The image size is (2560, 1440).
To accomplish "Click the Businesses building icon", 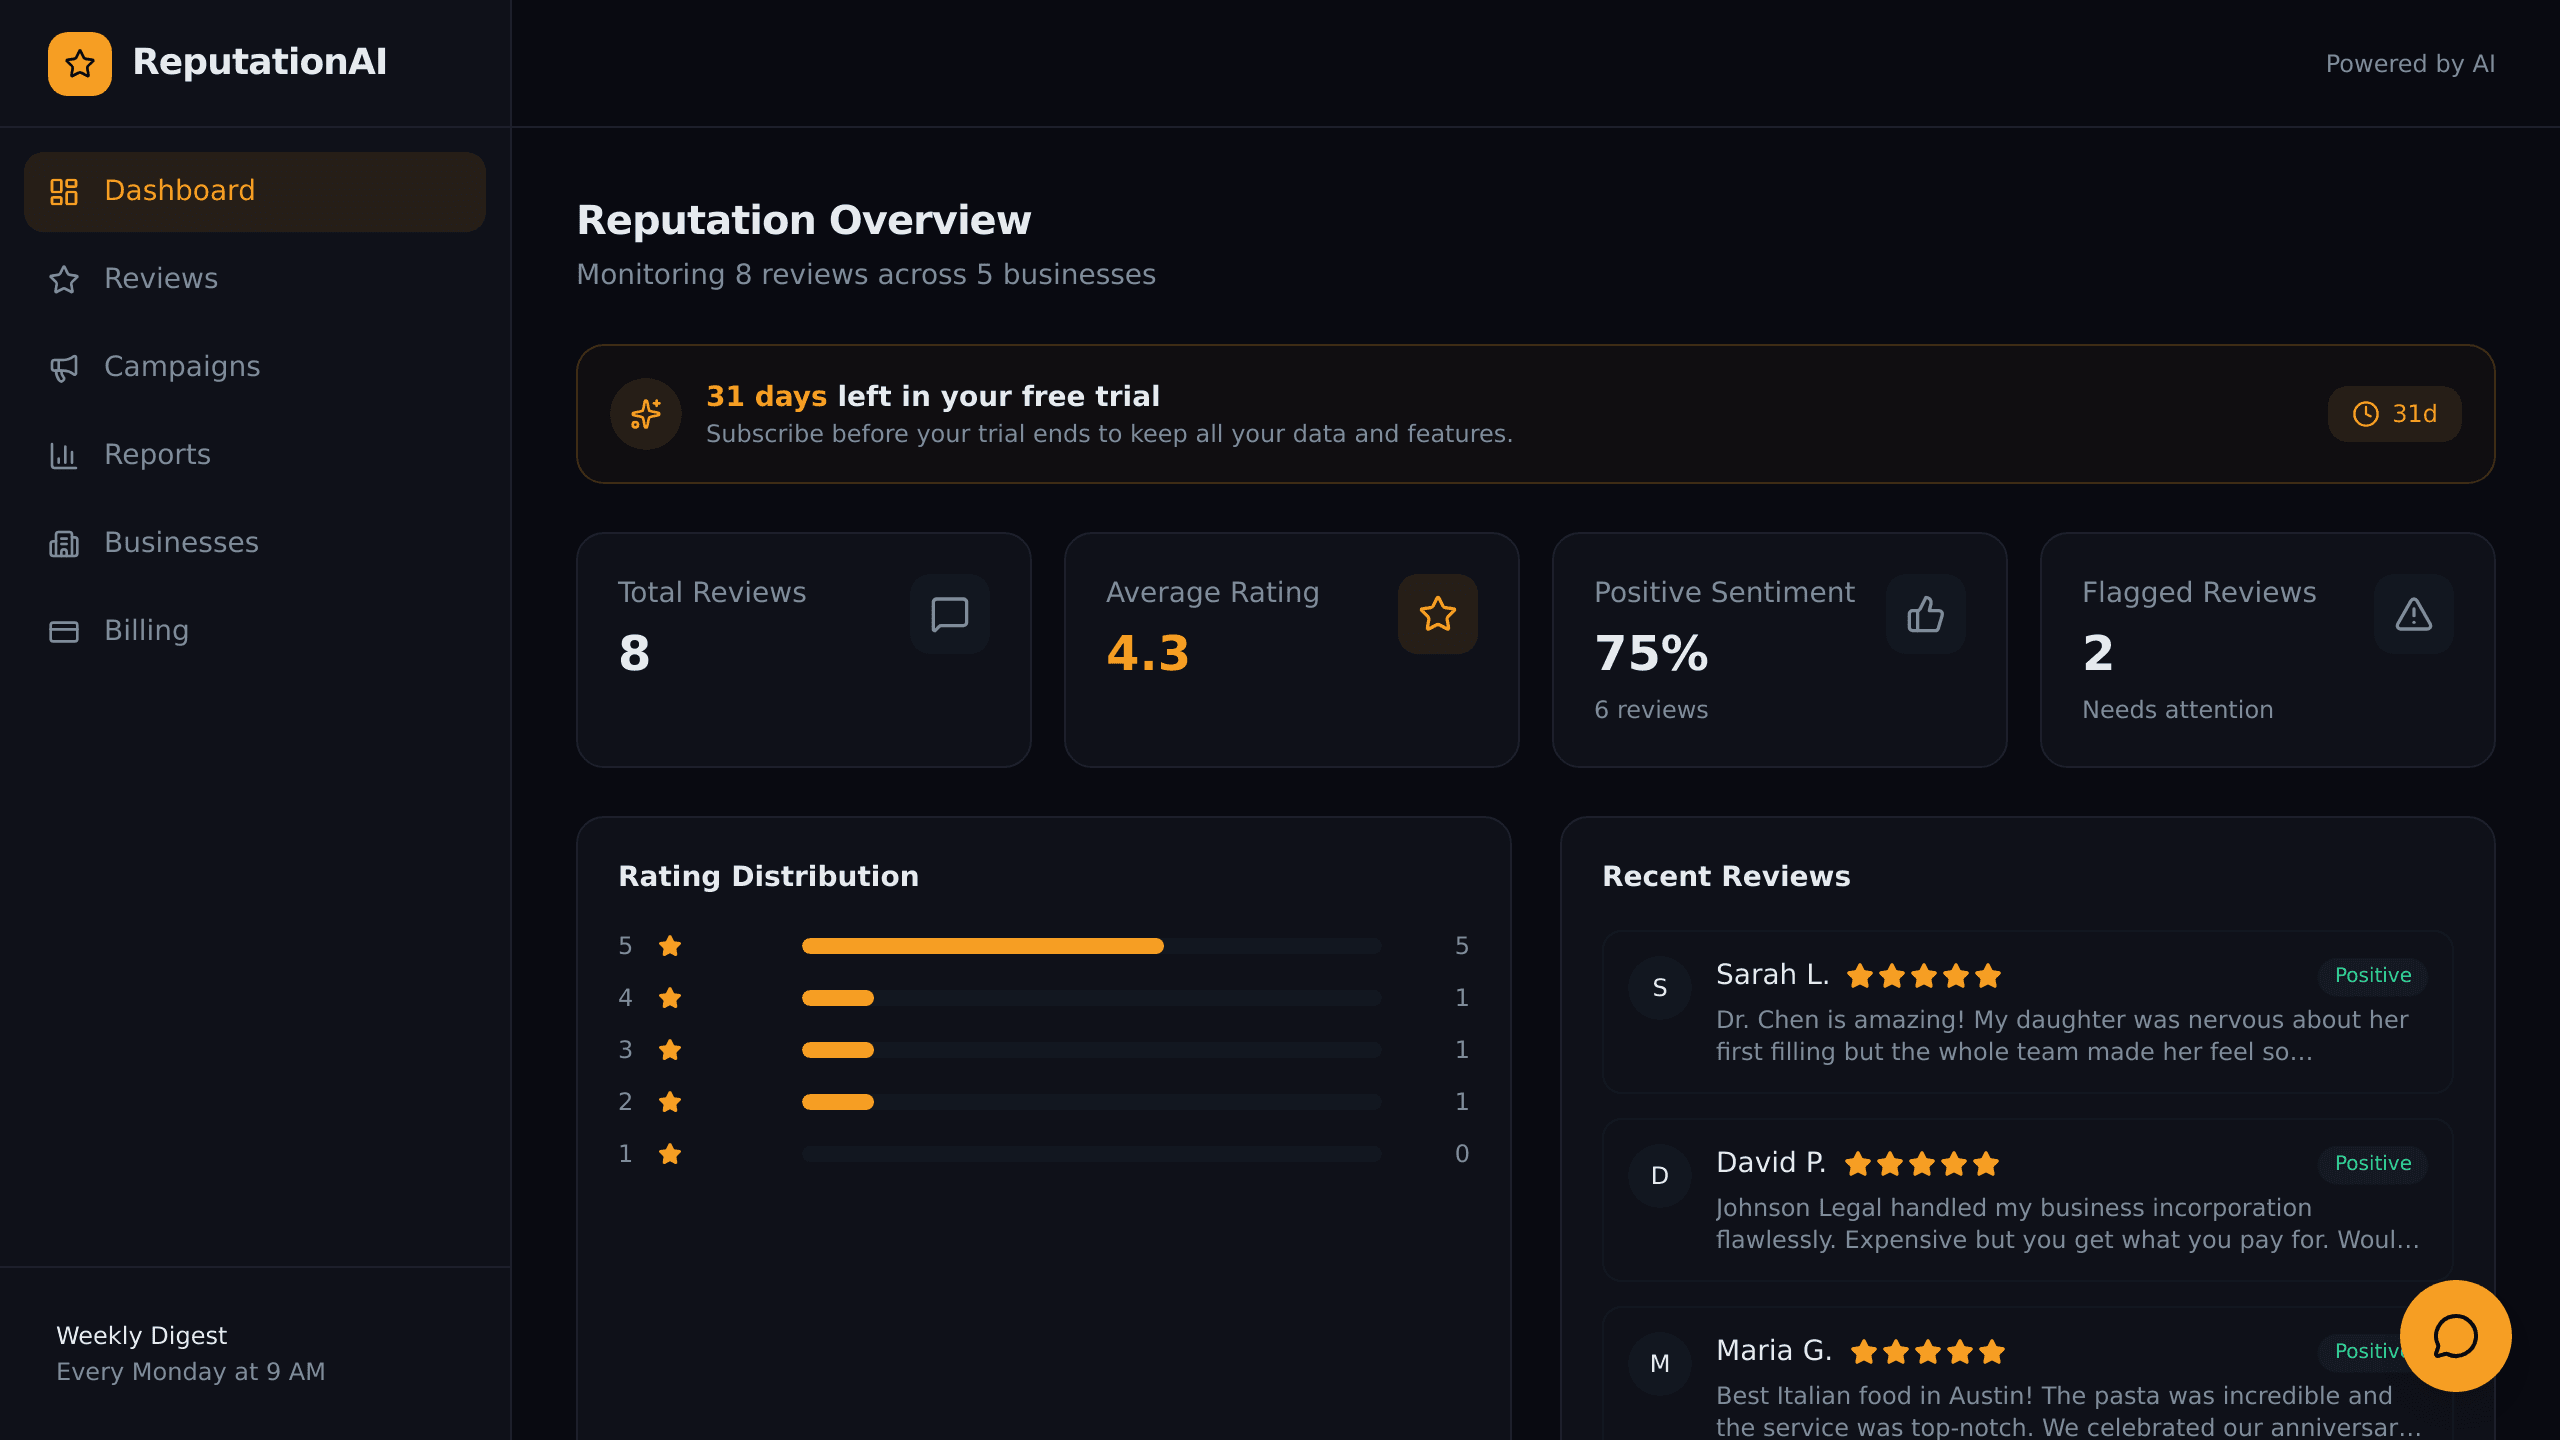I will [64, 543].
